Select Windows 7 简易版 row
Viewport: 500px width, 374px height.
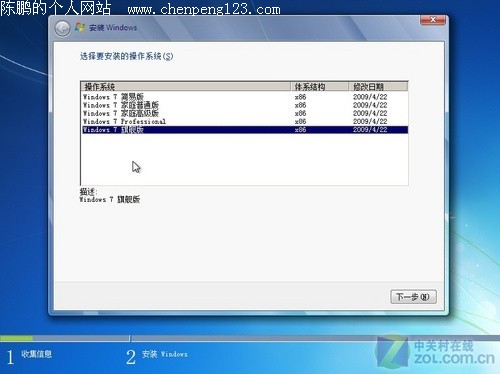pyautogui.click(x=245, y=97)
